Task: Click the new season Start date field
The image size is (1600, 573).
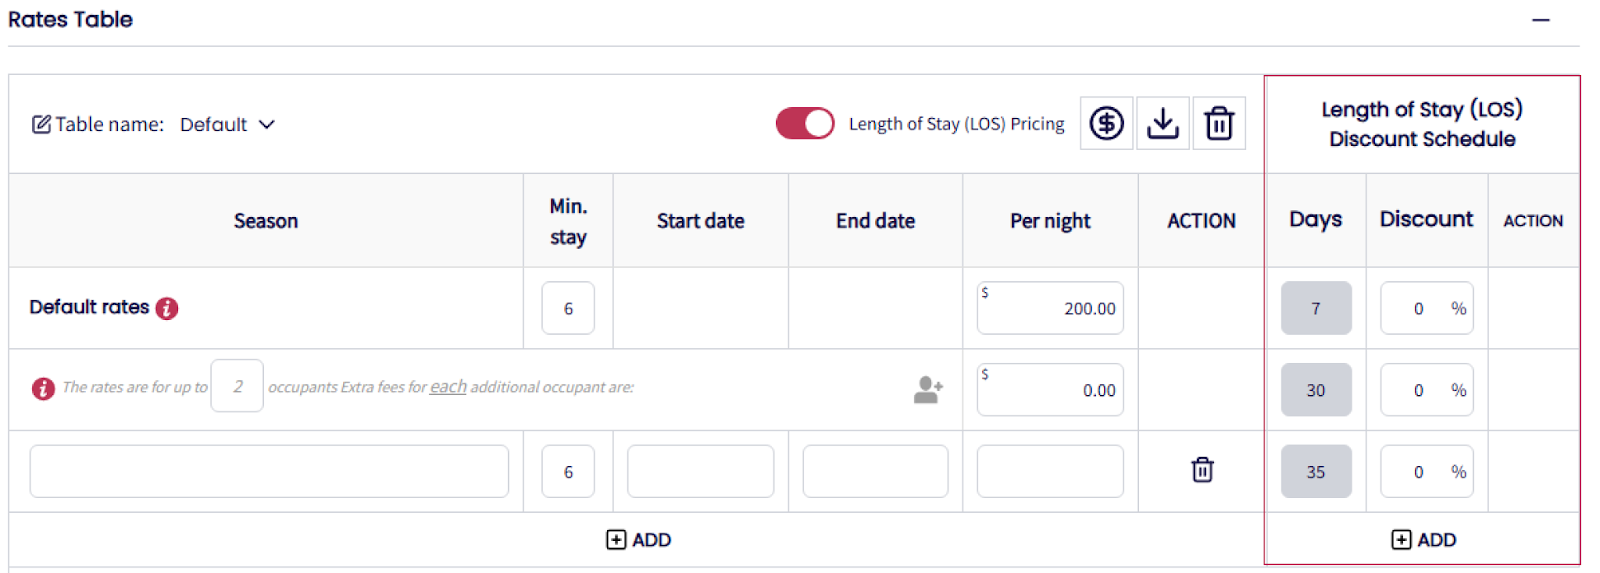Action: pos(700,471)
